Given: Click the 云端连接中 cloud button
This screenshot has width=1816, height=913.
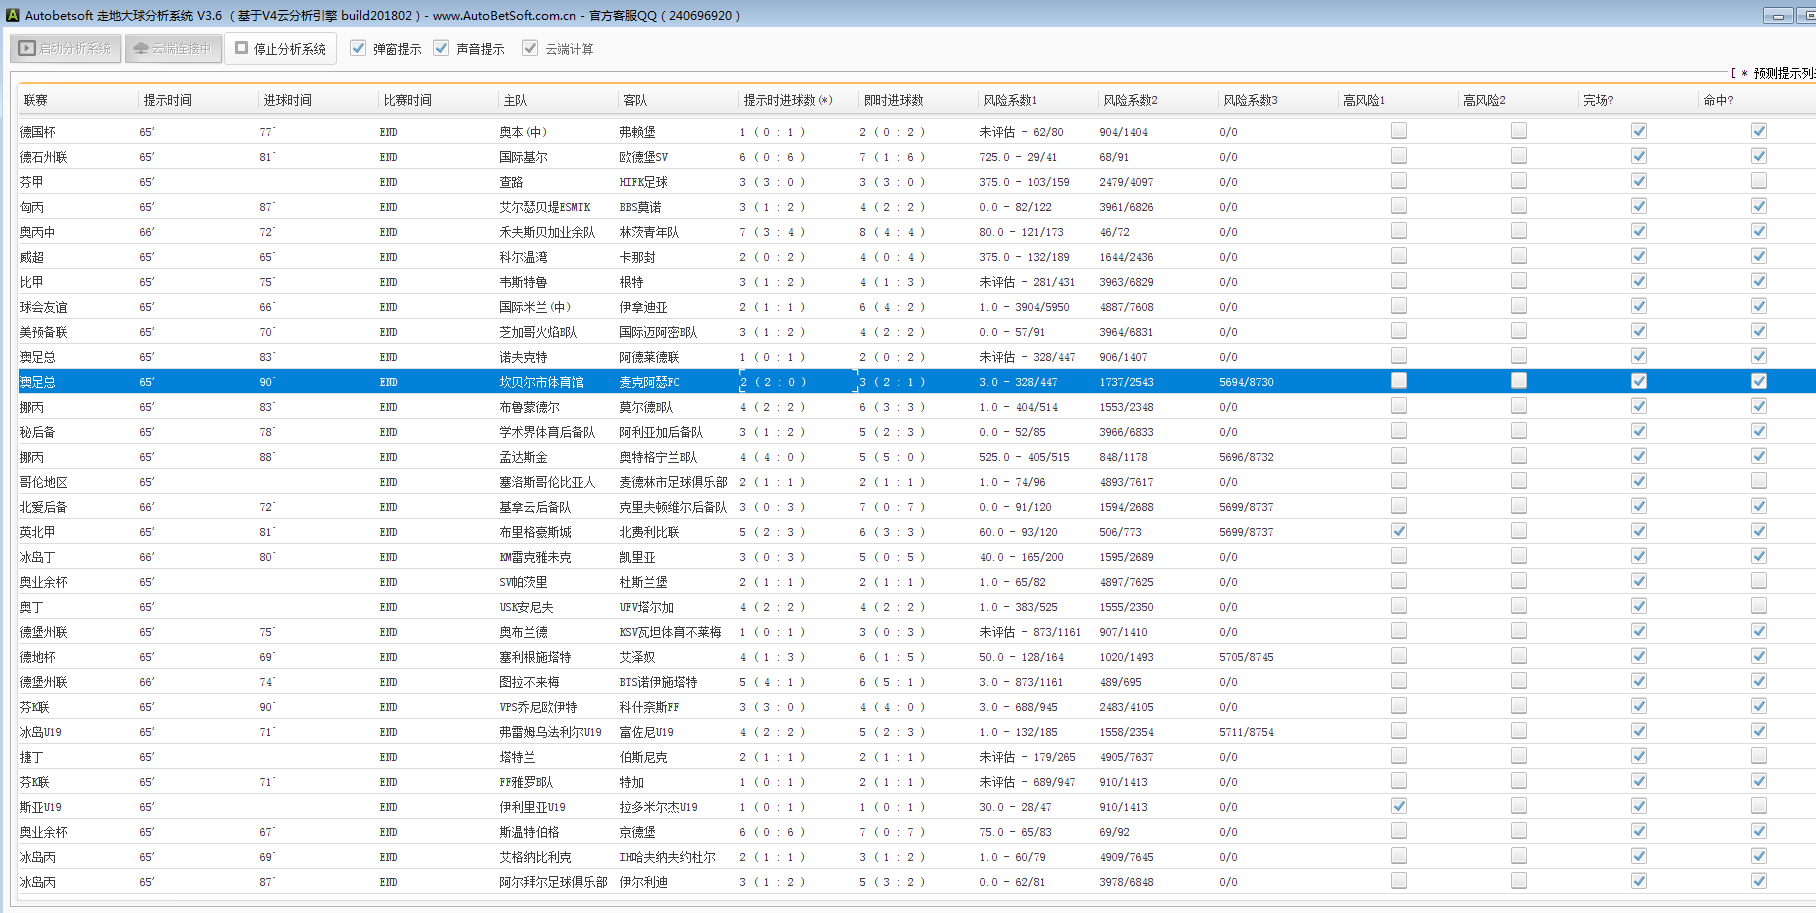Looking at the screenshot, I should tap(173, 48).
